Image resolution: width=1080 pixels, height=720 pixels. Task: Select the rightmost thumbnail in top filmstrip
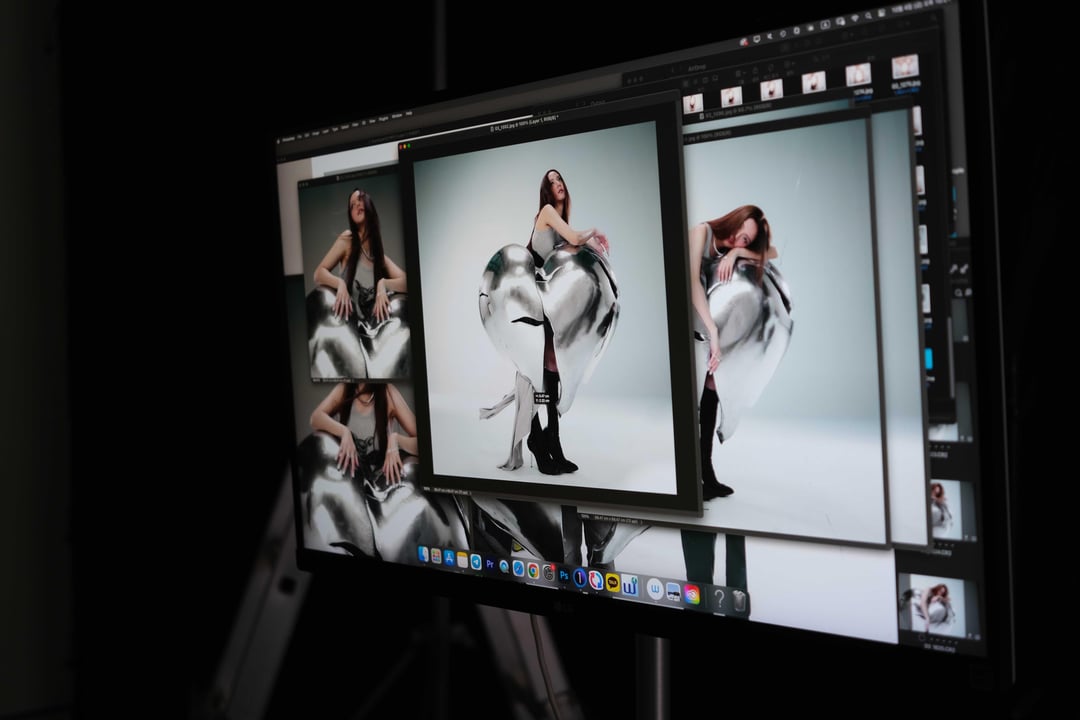pos(904,67)
